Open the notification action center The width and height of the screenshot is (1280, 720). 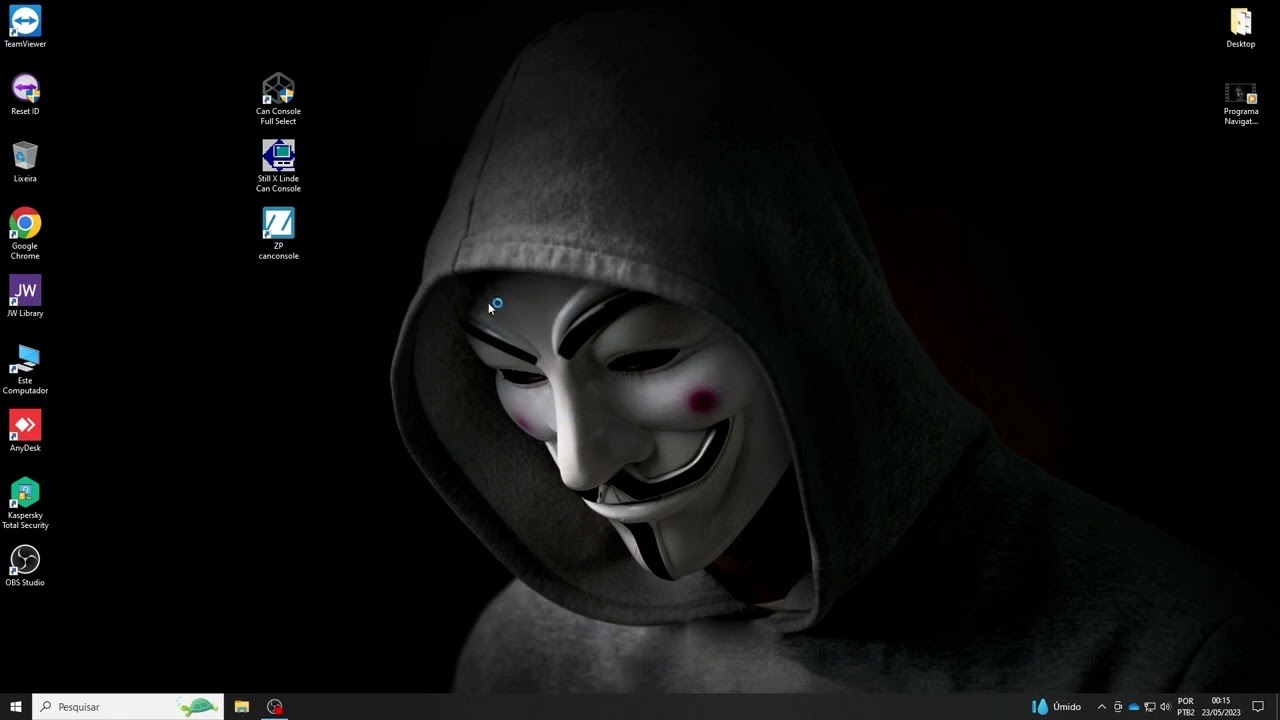click(x=1259, y=707)
